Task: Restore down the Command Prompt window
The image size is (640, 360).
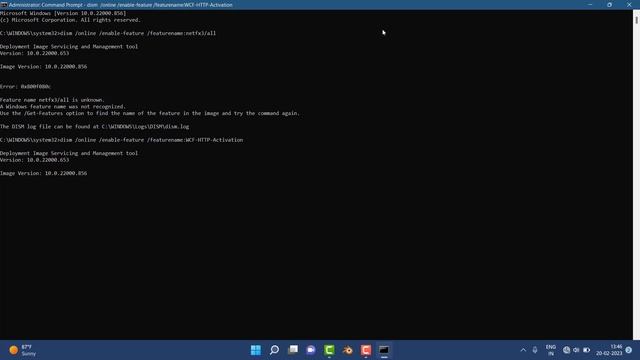Action: point(609,4)
